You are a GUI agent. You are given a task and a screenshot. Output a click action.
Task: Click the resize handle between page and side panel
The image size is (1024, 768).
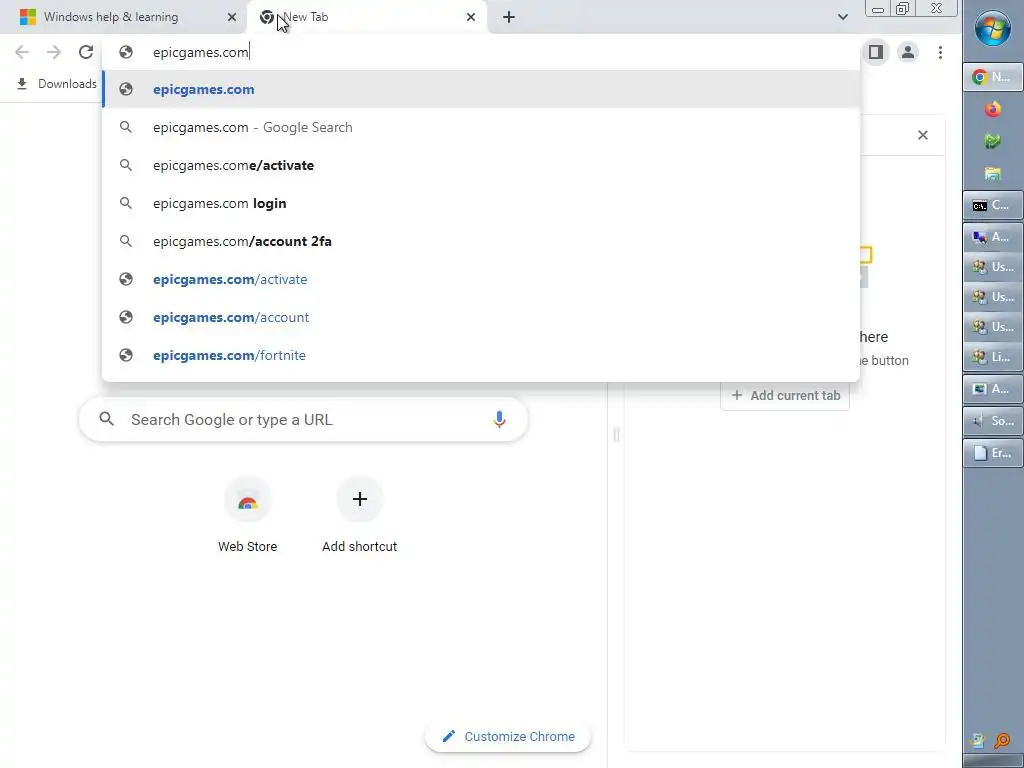[x=616, y=434]
